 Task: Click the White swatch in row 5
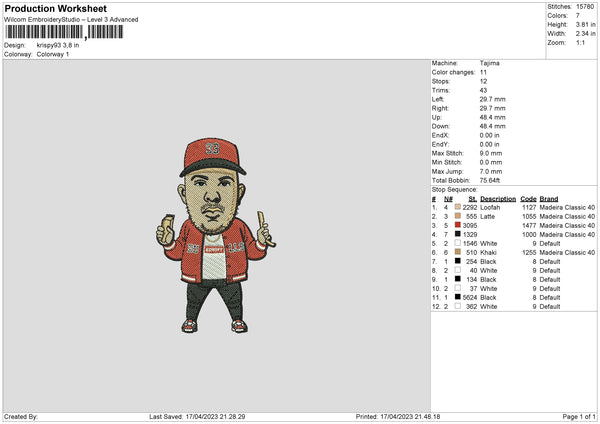(458, 243)
